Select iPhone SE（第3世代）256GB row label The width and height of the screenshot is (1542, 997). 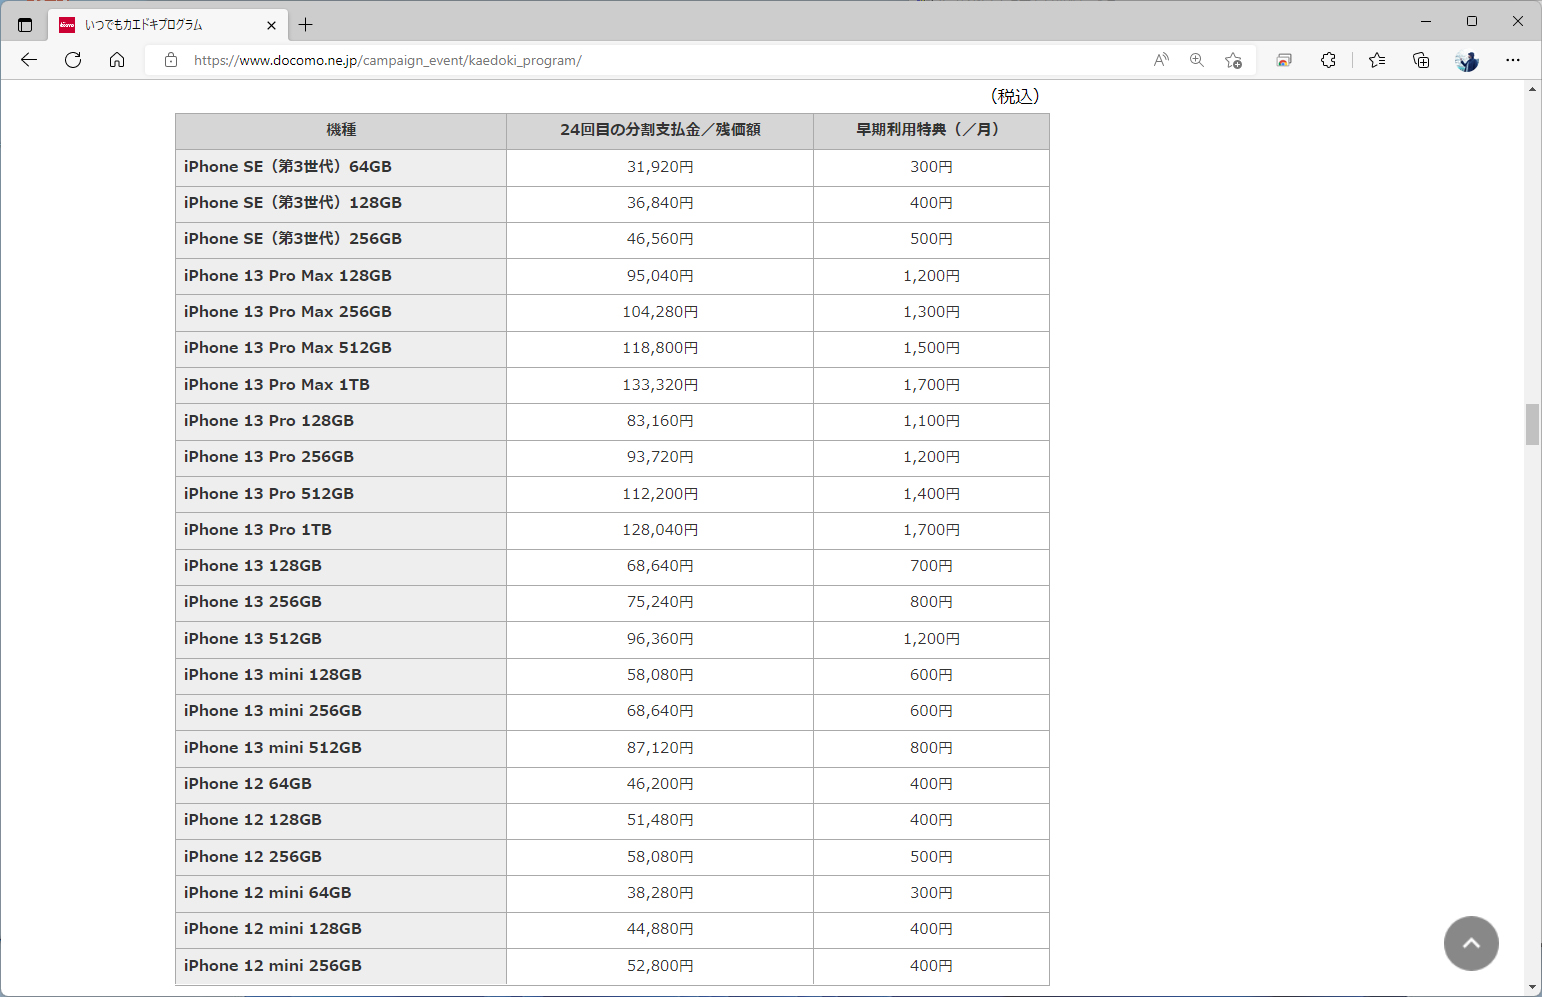pos(292,239)
